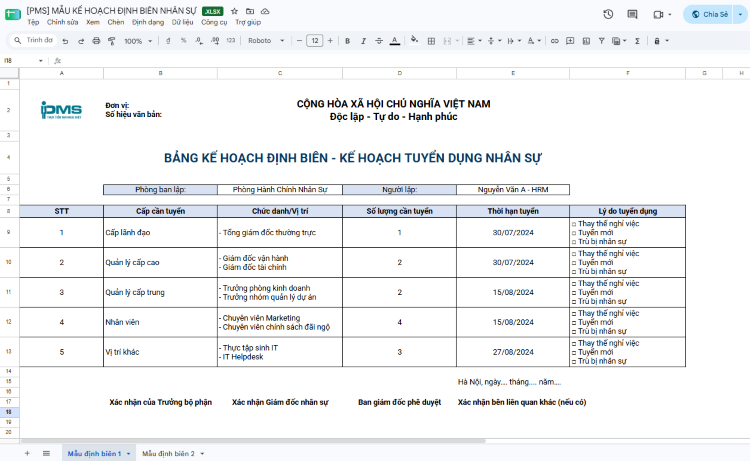The width and height of the screenshot is (750, 461).
Task: Click the redo icon in toolbar
Action: tap(81, 41)
